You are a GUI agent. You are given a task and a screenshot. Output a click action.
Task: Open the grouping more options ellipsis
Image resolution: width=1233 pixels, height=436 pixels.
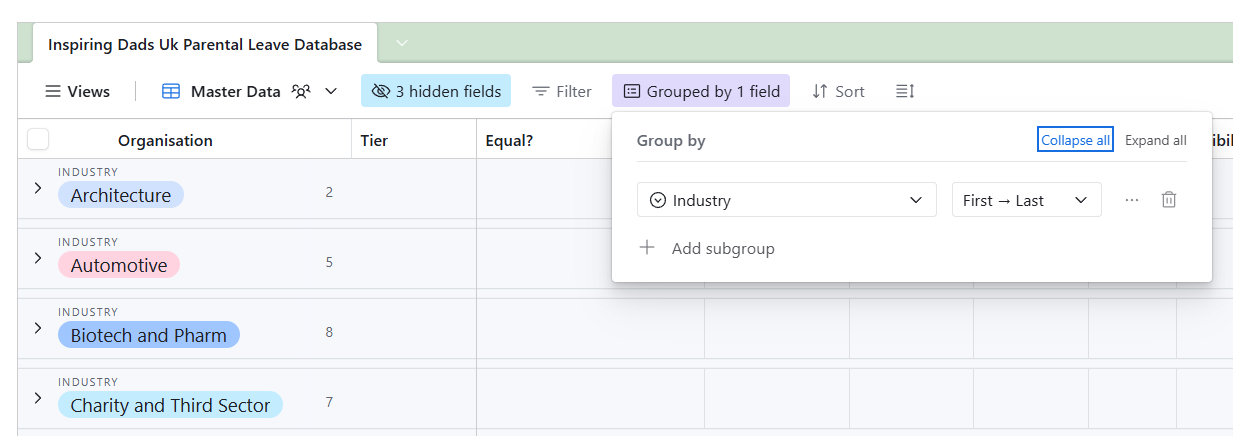pos(1132,200)
